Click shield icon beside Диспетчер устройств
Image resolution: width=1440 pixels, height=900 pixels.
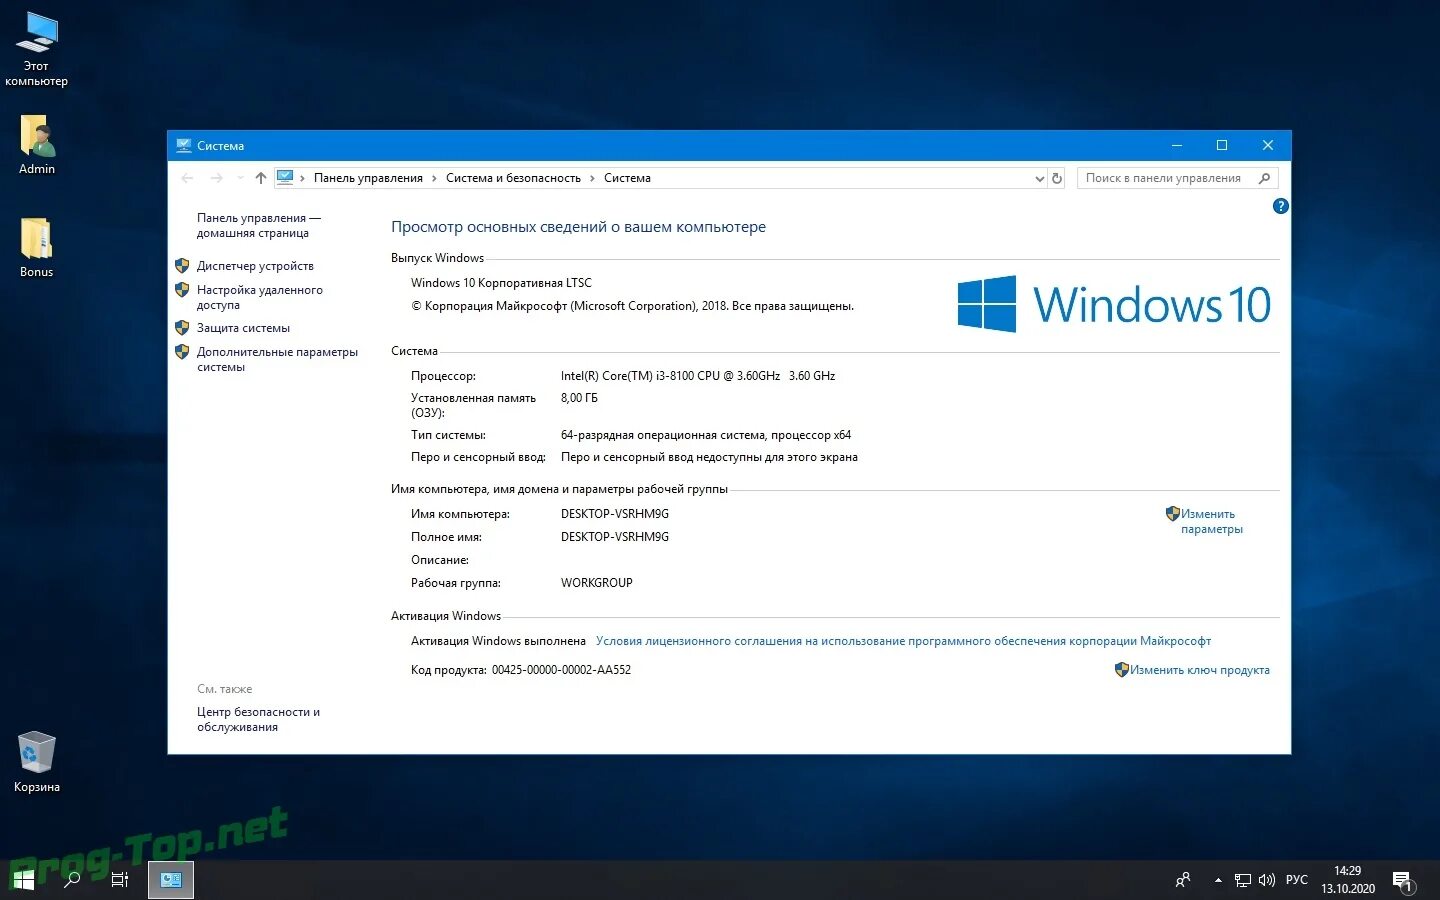(182, 266)
